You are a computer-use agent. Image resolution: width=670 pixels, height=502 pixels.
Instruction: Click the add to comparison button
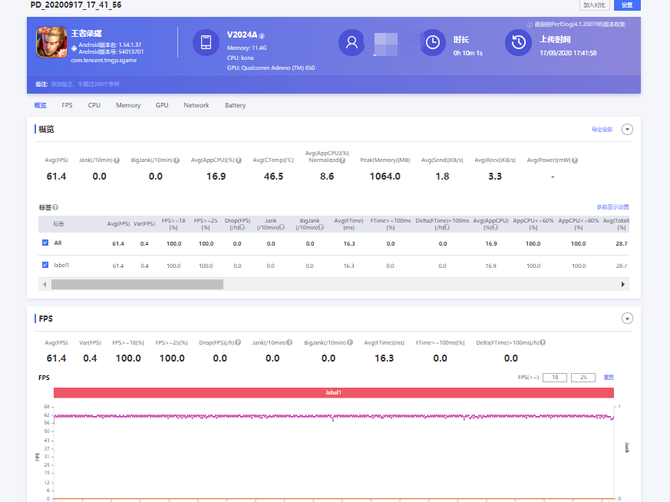point(594,5)
